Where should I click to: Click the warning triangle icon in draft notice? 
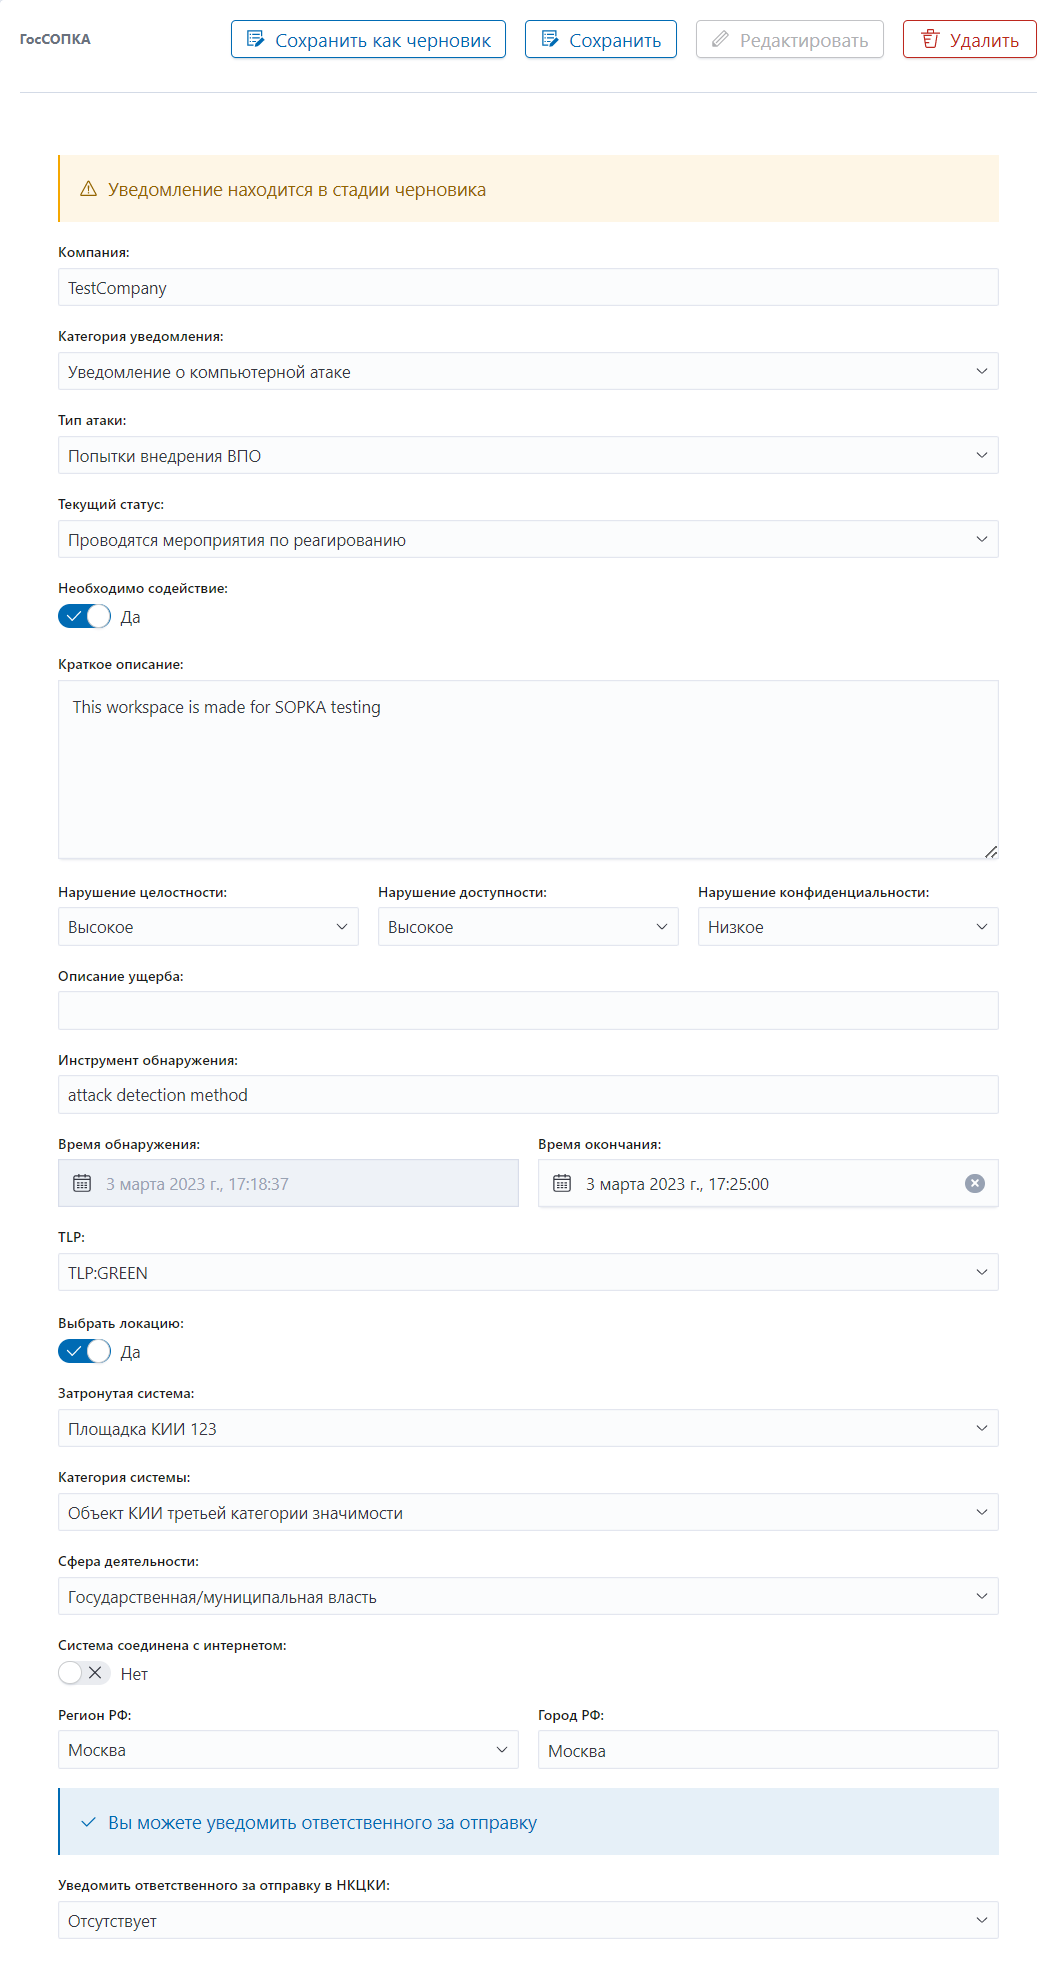pyautogui.click(x=88, y=189)
